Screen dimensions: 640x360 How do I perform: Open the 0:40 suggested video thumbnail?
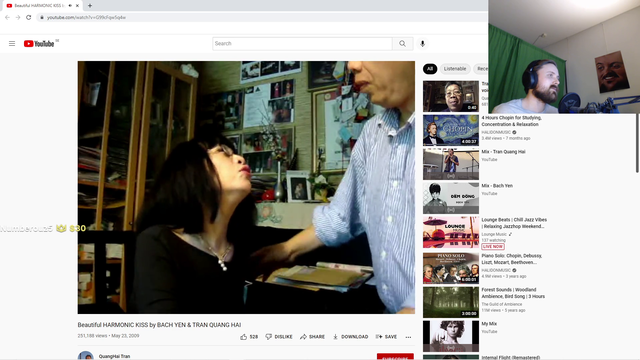click(451, 96)
